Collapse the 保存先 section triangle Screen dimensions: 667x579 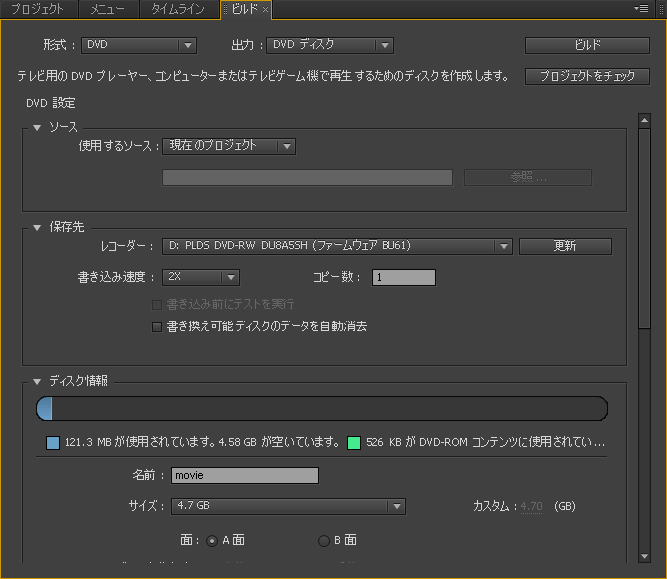tap(37, 226)
